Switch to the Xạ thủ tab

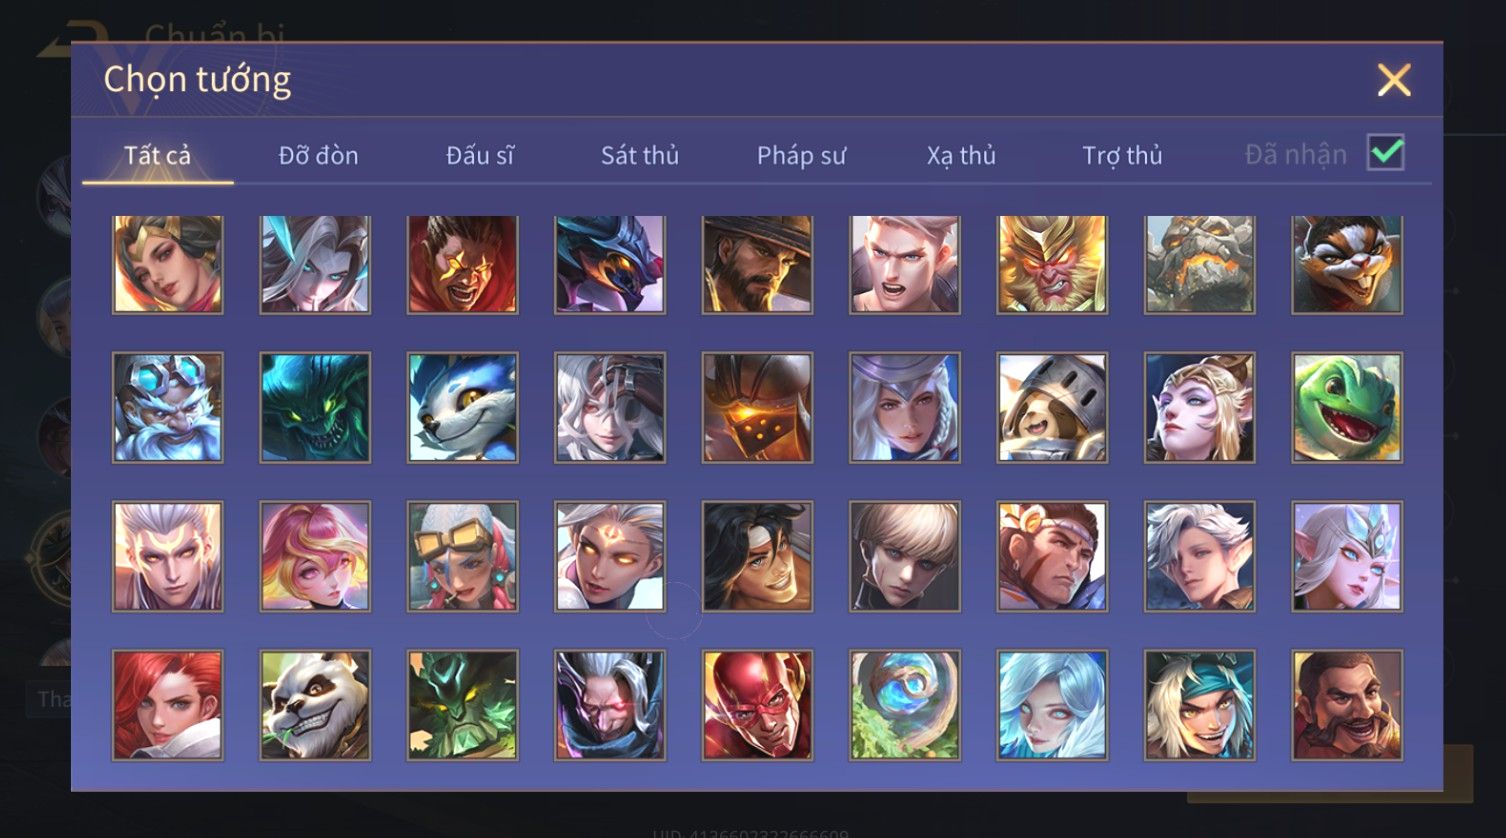961,156
